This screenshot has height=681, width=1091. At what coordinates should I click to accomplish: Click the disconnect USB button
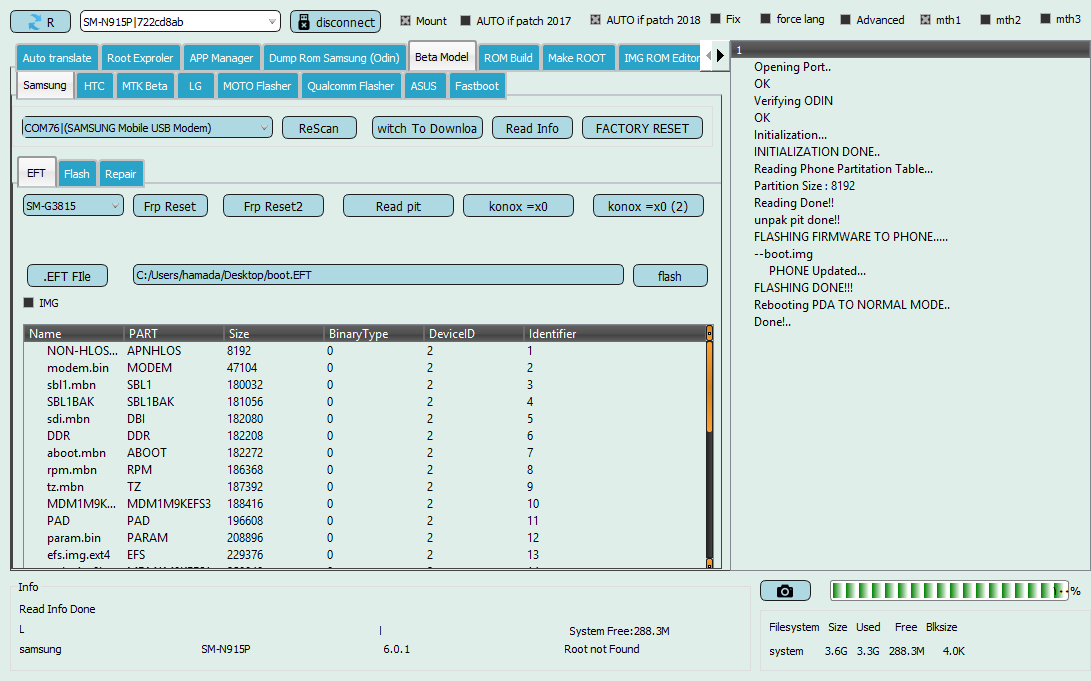[x=335, y=22]
